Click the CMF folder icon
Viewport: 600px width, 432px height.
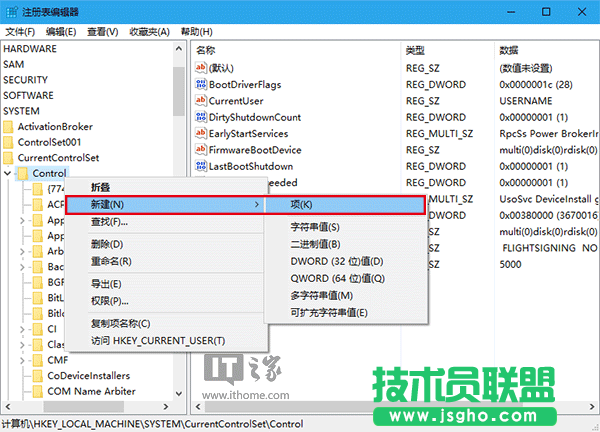[x=38, y=360]
